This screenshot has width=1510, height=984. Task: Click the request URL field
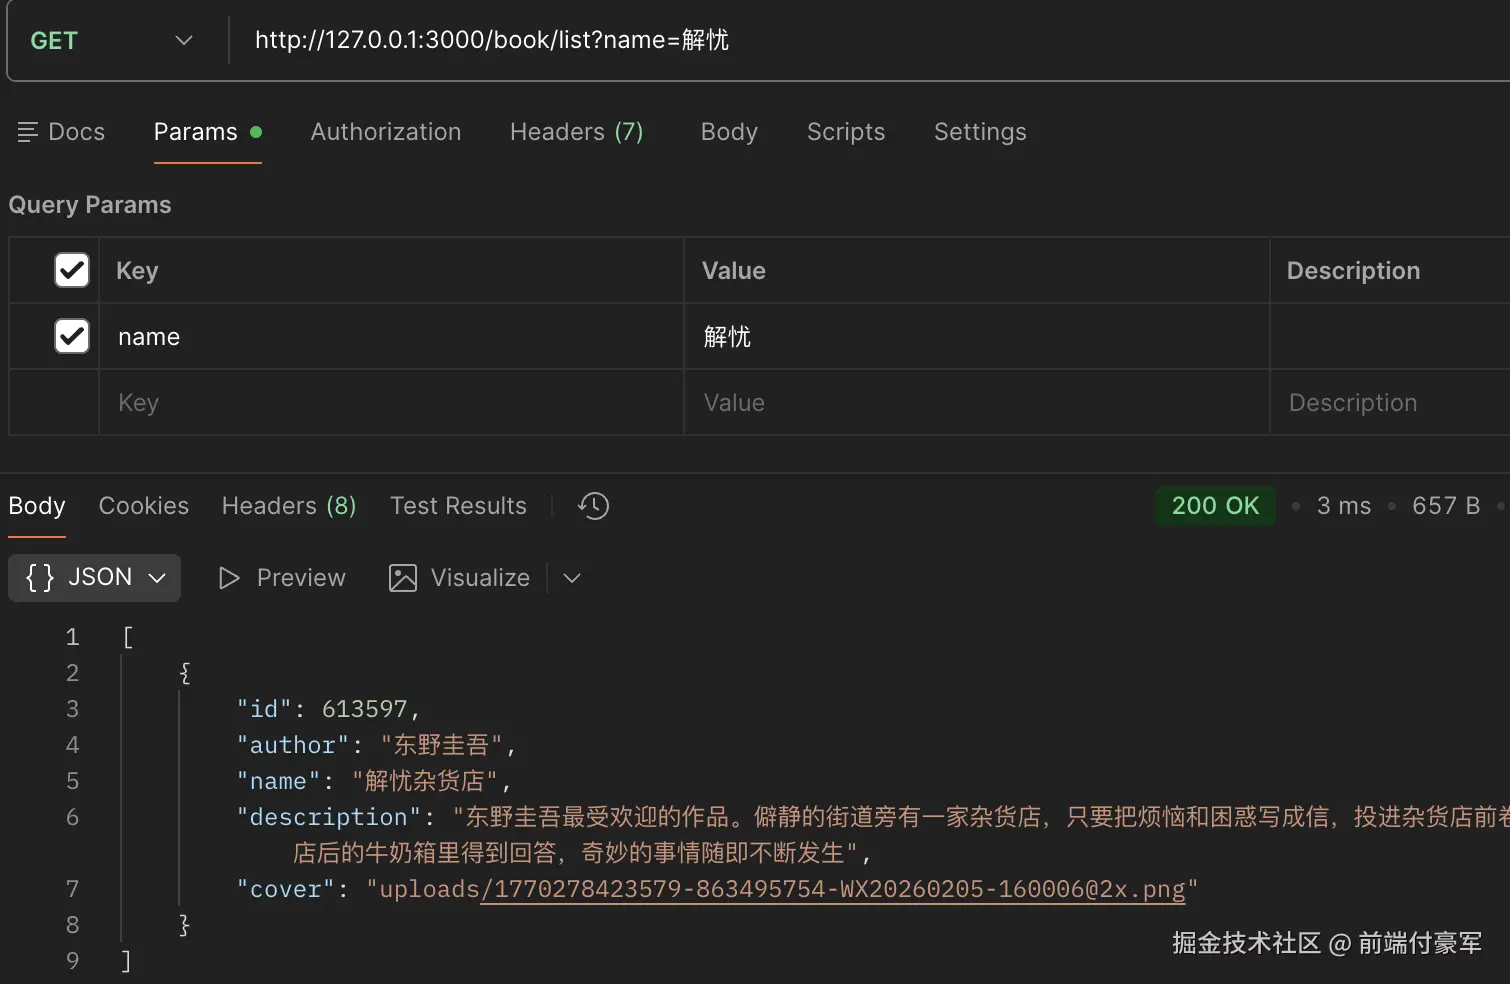tap(870, 41)
